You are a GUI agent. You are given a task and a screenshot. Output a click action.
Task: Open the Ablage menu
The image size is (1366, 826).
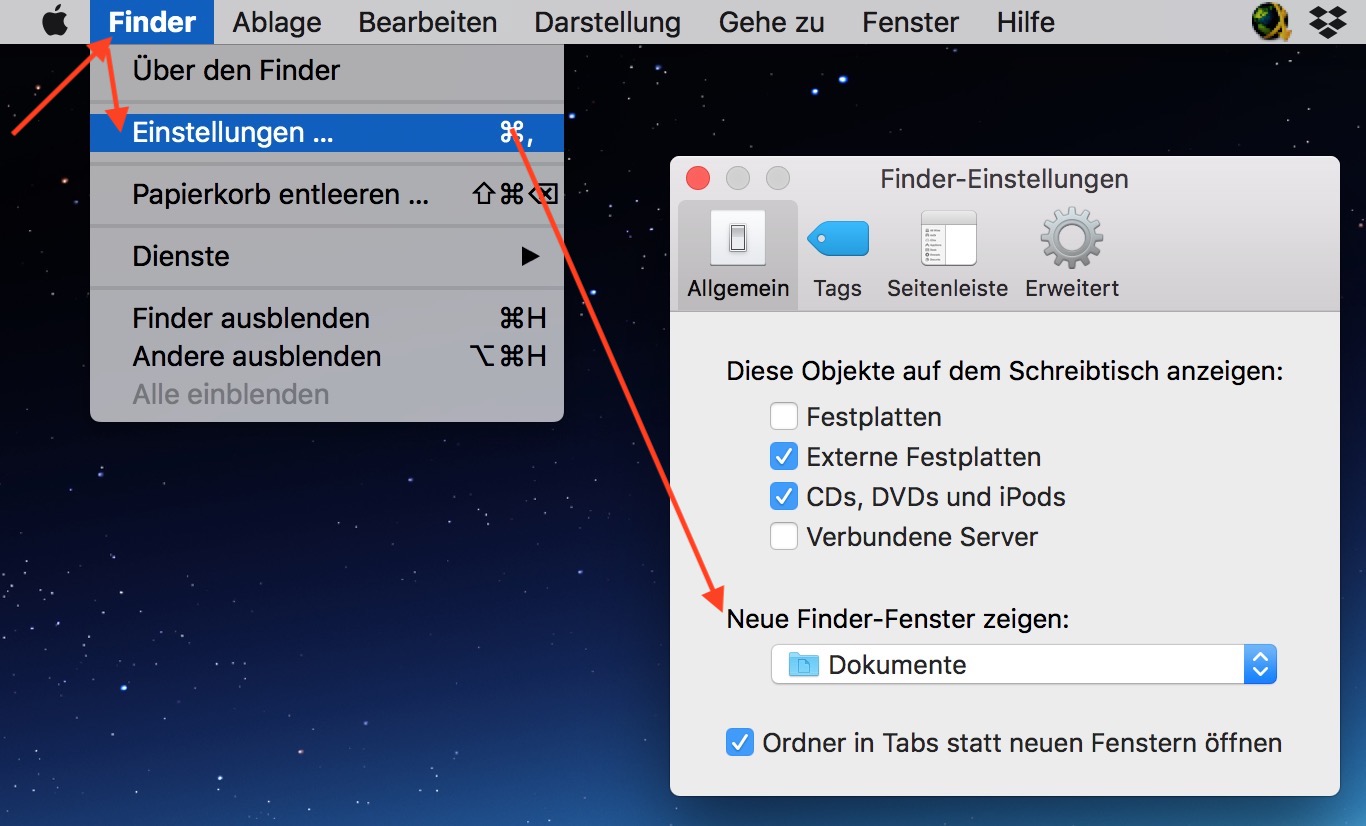pos(277,22)
